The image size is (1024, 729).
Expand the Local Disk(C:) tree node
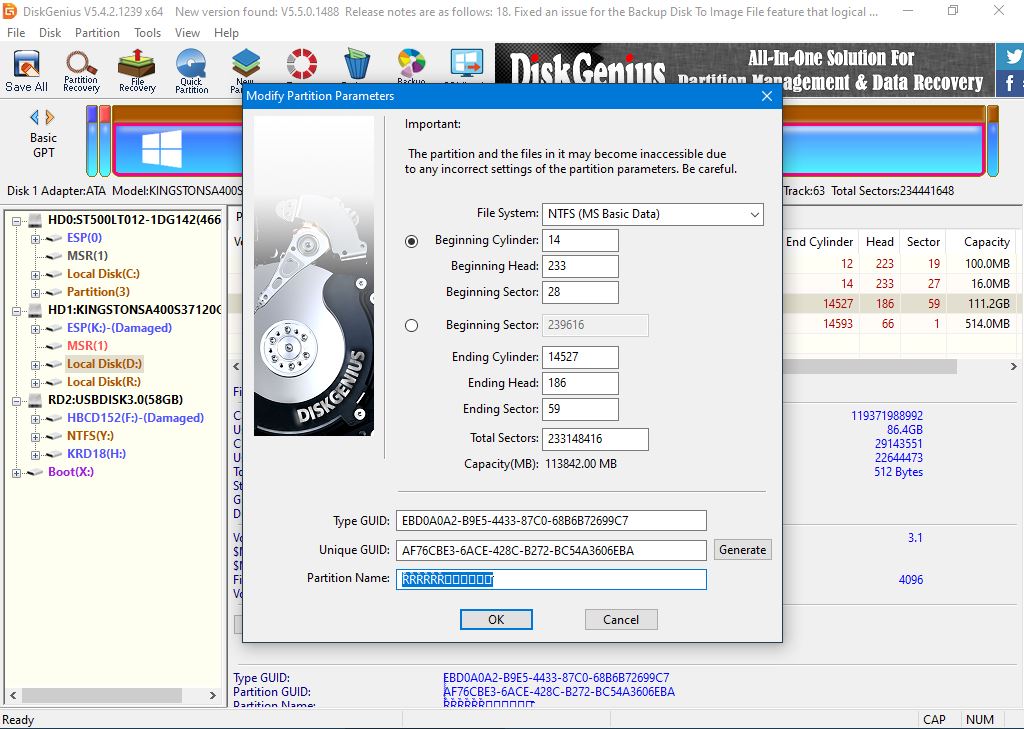(x=36, y=274)
